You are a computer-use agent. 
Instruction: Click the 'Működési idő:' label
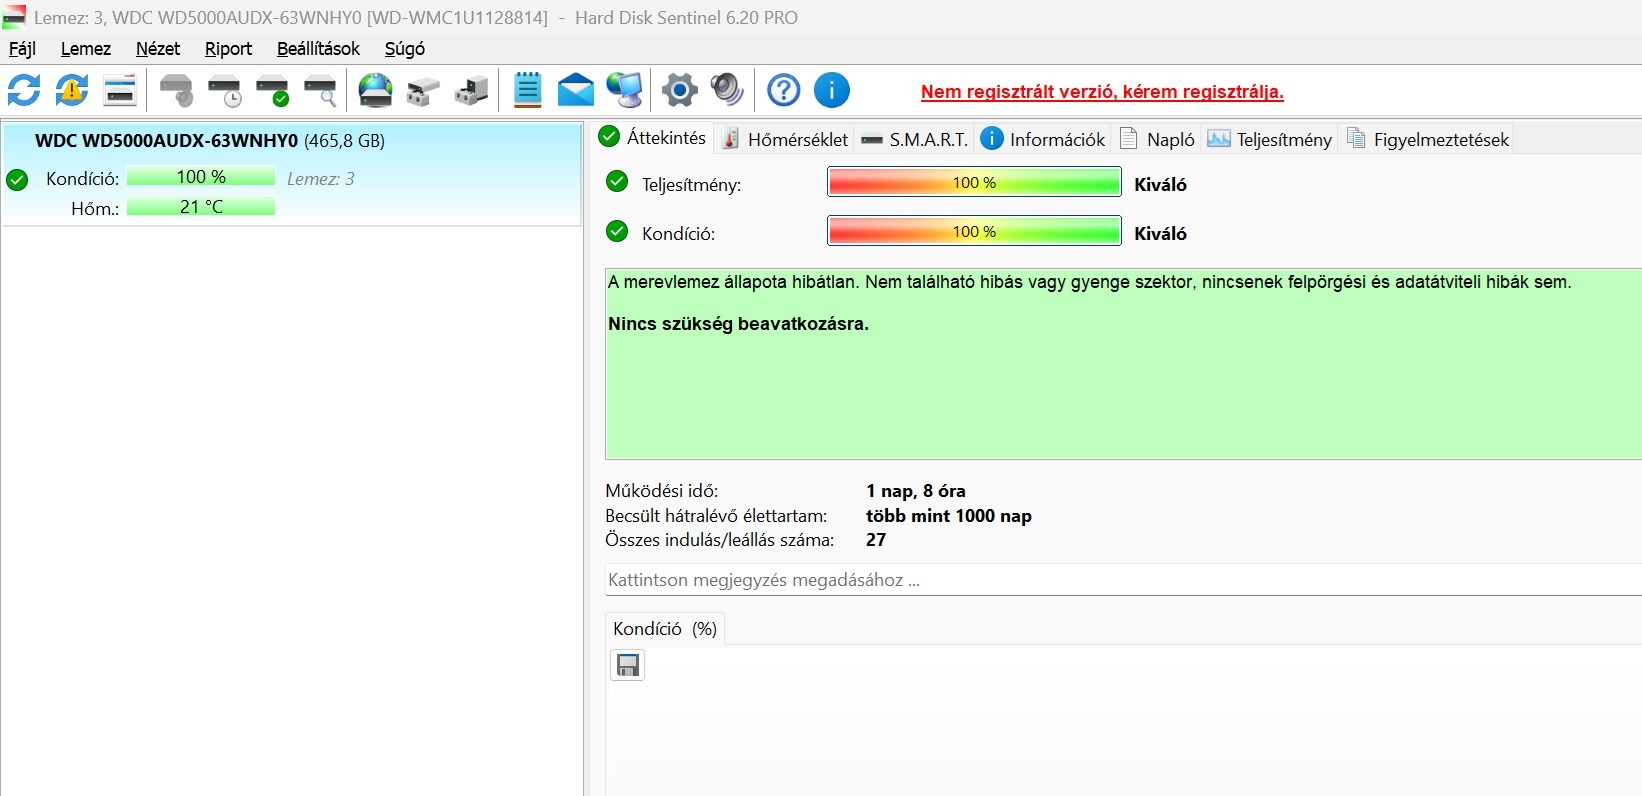pyautogui.click(x=662, y=491)
